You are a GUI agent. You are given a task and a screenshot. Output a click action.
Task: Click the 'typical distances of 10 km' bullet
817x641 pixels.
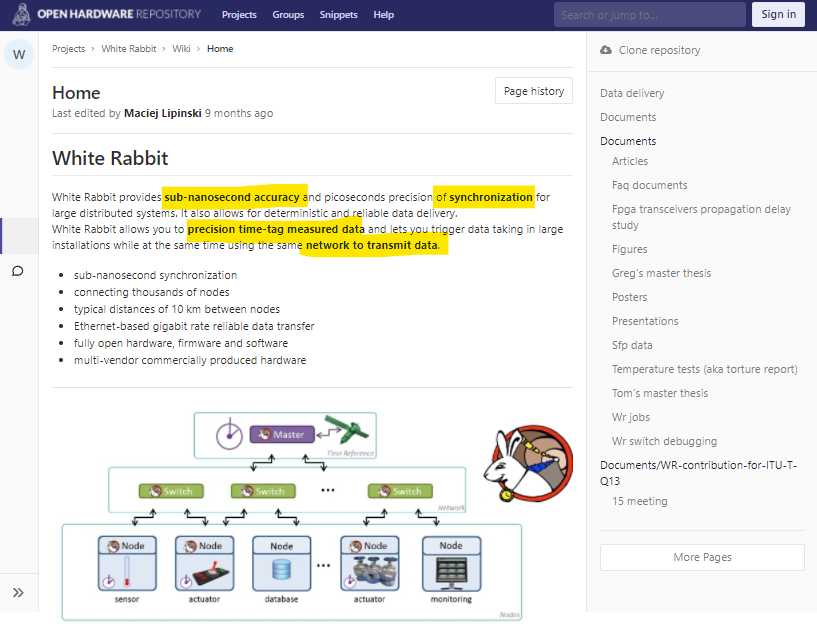tap(177, 309)
